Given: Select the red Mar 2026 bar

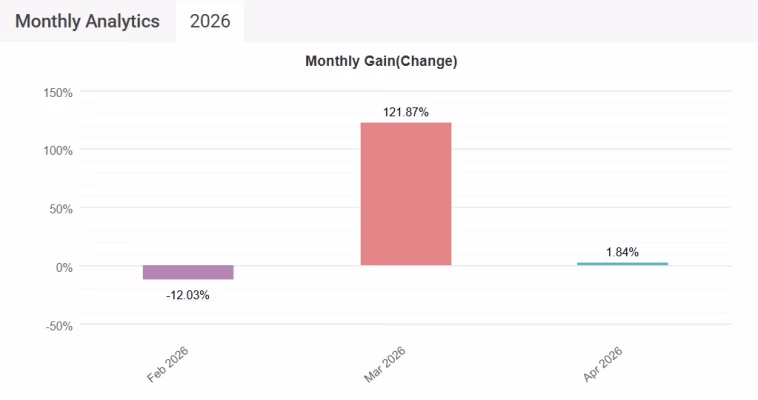Looking at the screenshot, I should [406, 194].
